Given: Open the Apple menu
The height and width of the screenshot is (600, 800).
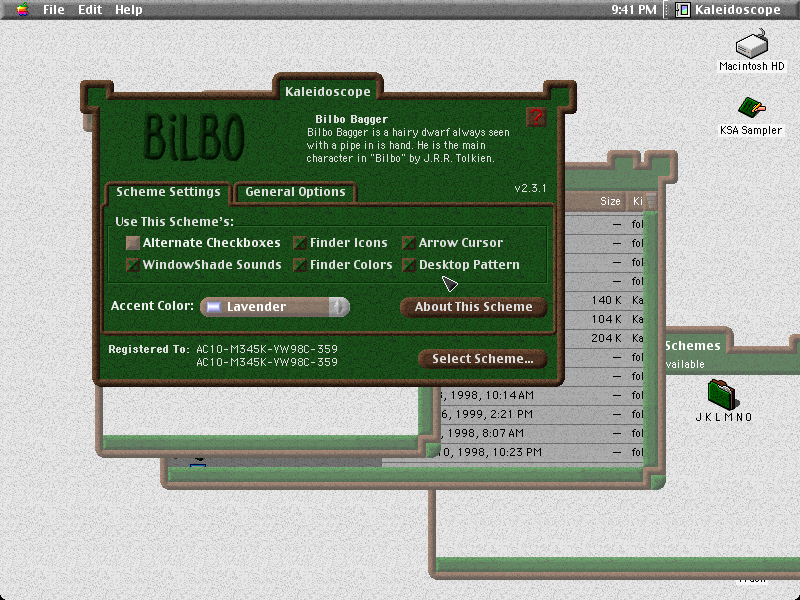Looking at the screenshot, I should click(x=22, y=9).
